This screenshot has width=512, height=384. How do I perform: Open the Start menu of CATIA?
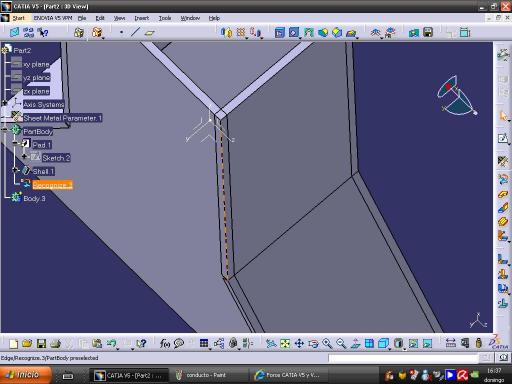click(18, 18)
